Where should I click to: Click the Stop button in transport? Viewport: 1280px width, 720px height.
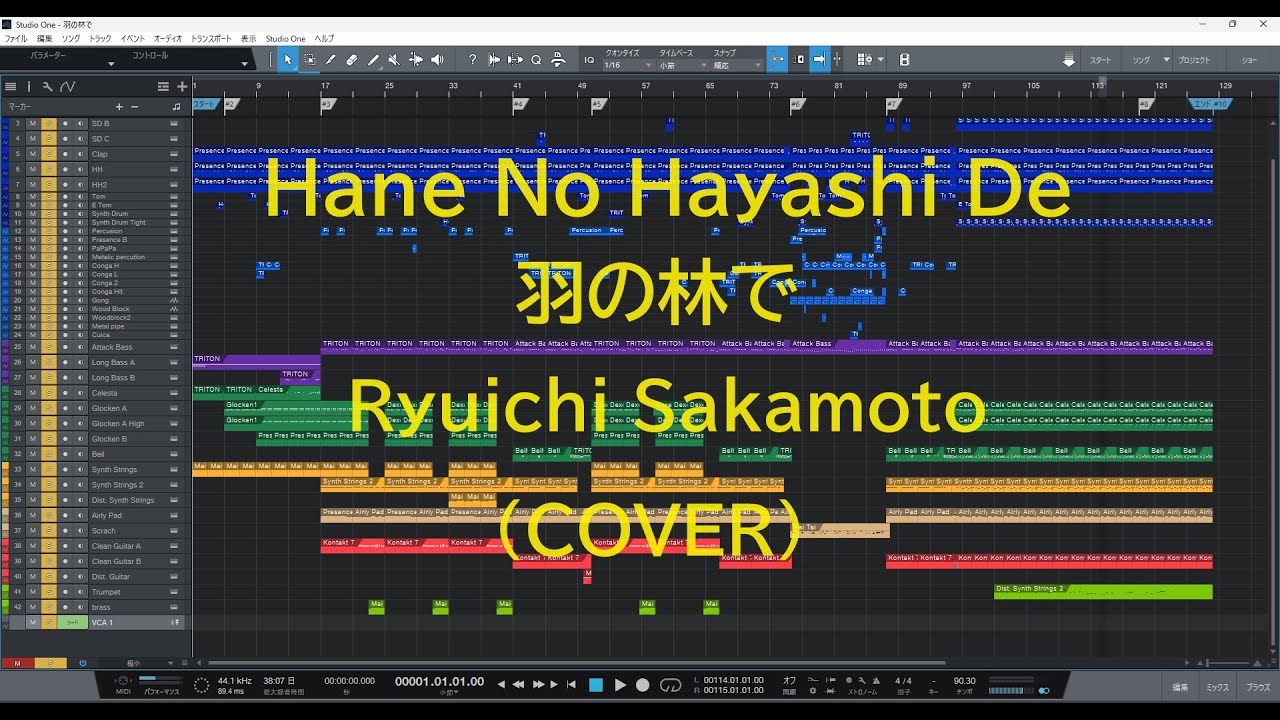click(596, 685)
